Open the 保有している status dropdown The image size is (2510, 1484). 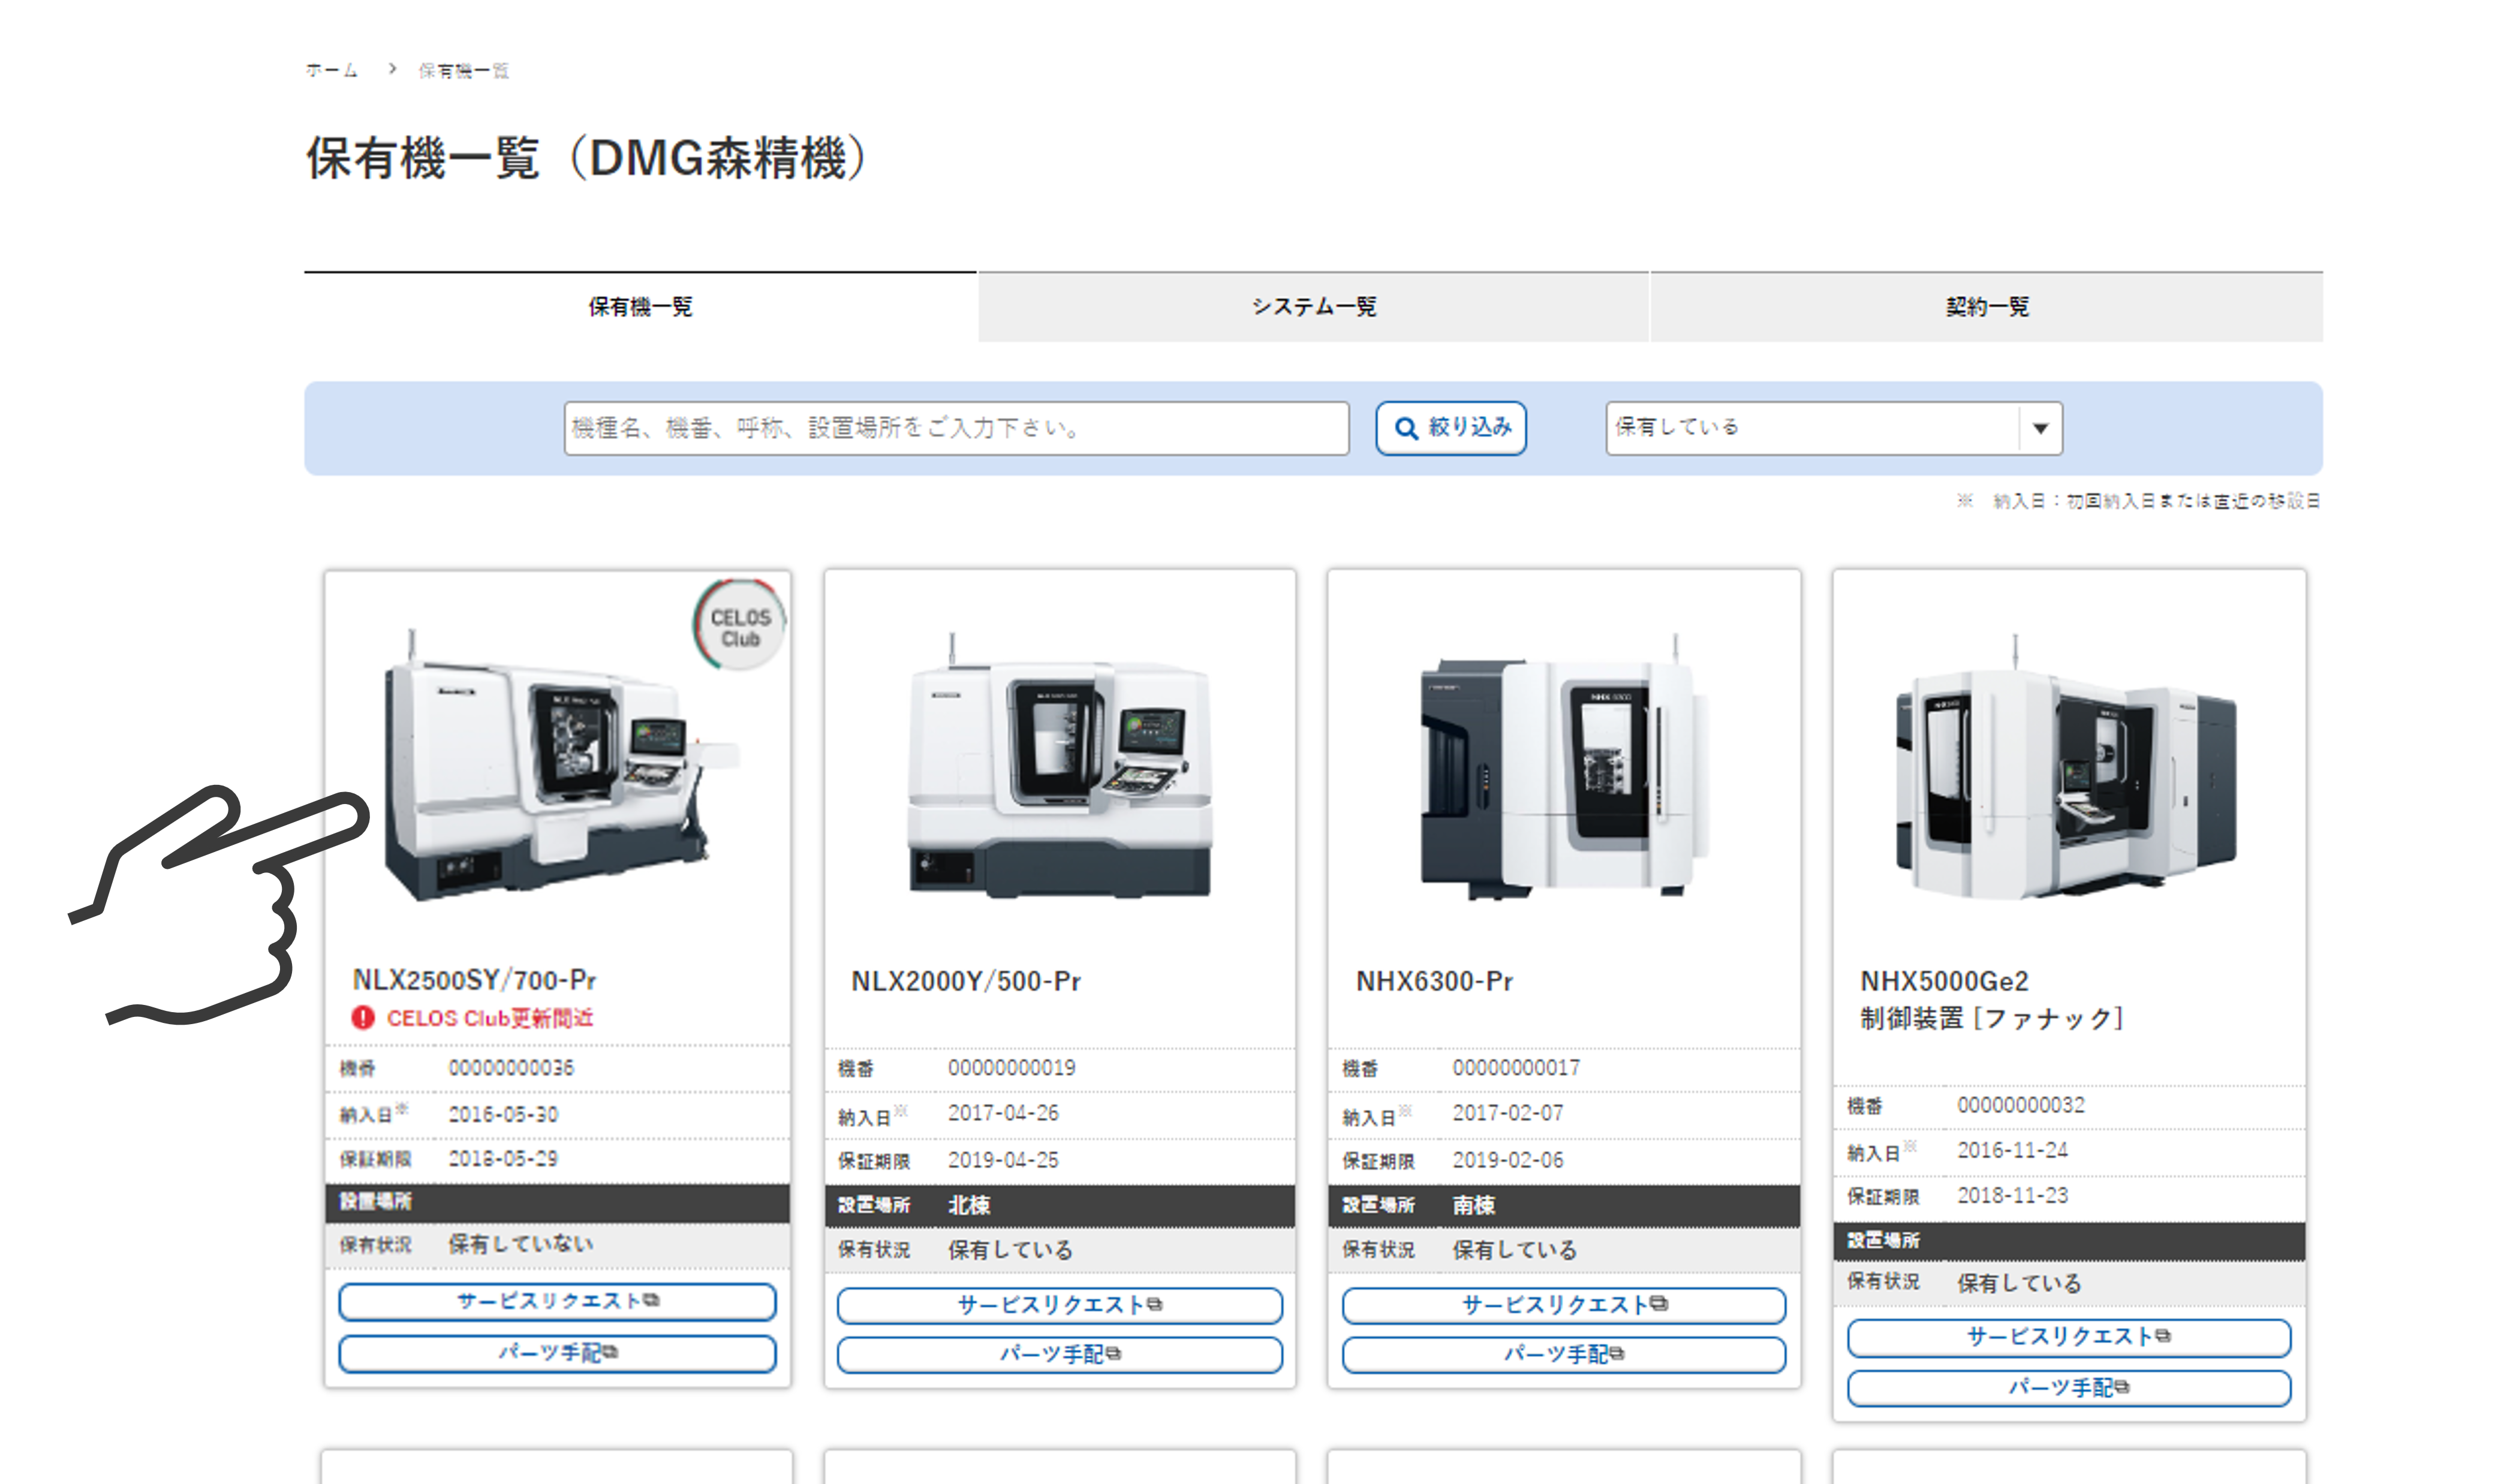coord(1833,428)
